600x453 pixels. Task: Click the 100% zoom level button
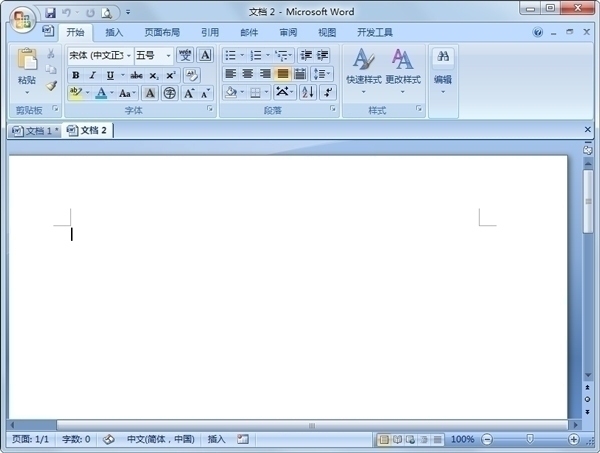[x=462, y=439]
